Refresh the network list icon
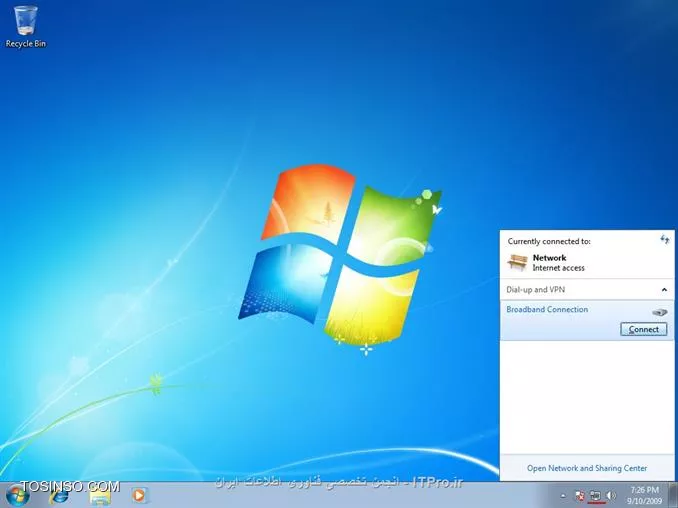 click(x=665, y=240)
